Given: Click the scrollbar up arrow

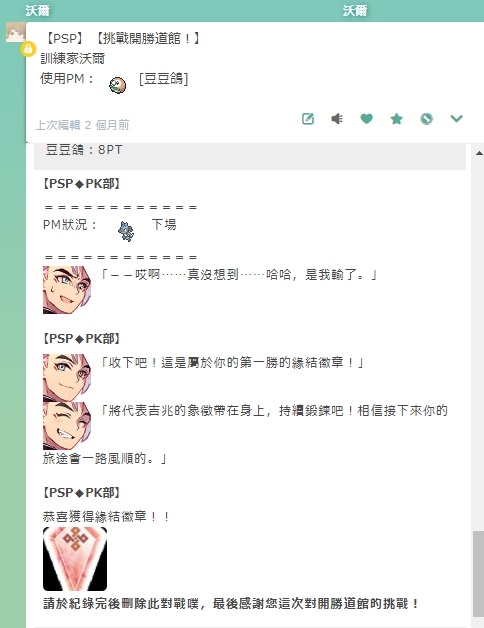Looking at the screenshot, I should click(x=479, y=153).
